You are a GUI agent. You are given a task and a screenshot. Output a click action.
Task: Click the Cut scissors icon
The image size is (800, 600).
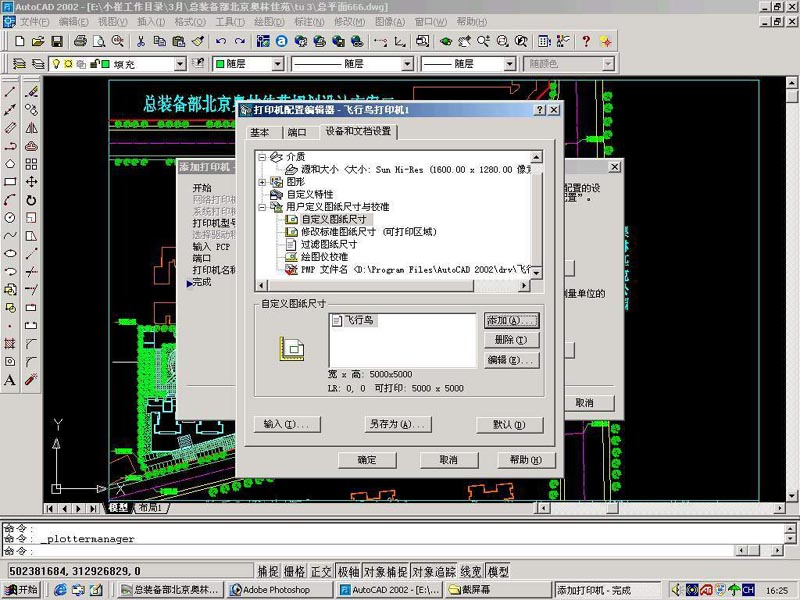tap(140, 41)
